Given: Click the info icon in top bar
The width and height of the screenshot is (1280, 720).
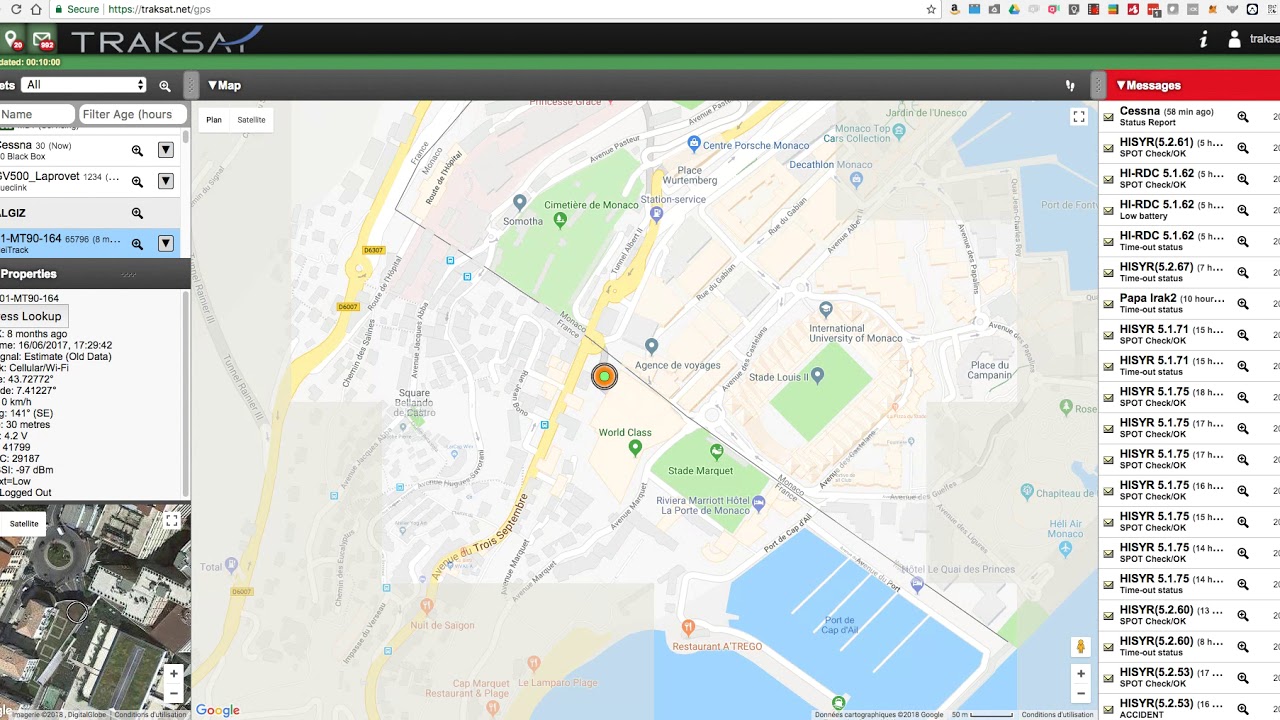Looking at the screenshot, I should click(1204, 39).
